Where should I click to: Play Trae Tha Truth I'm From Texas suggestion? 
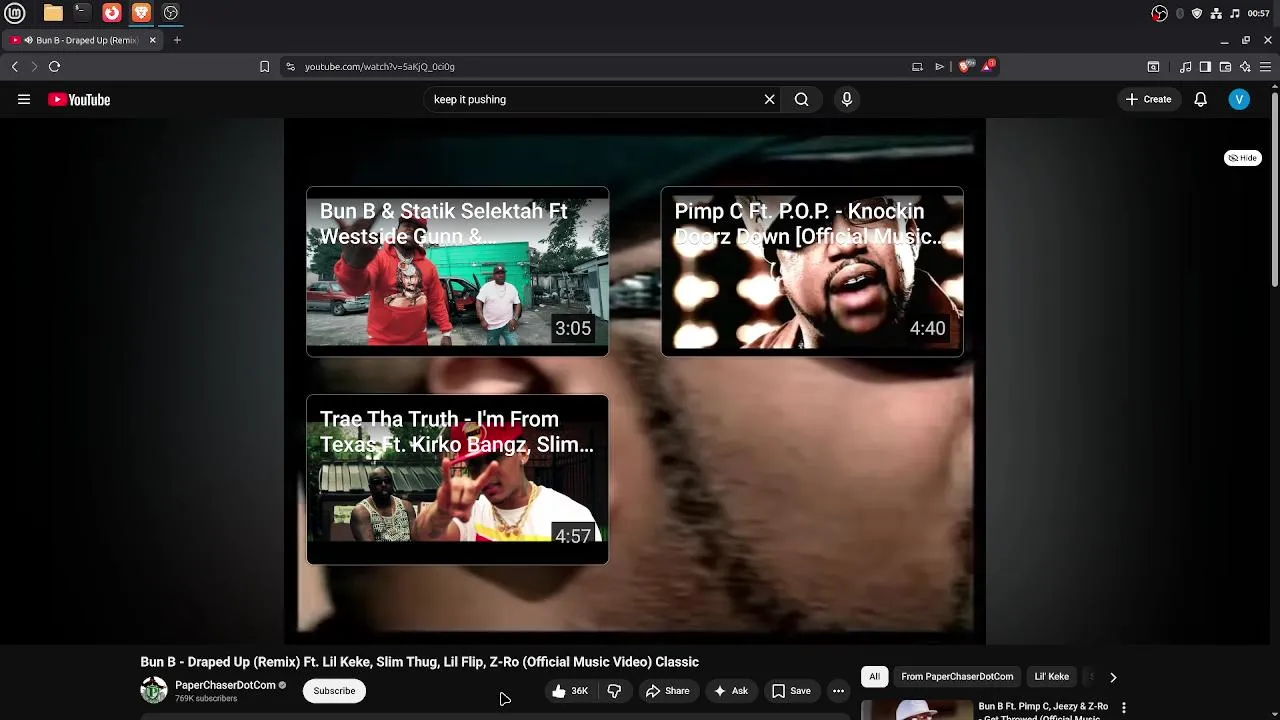457,479
